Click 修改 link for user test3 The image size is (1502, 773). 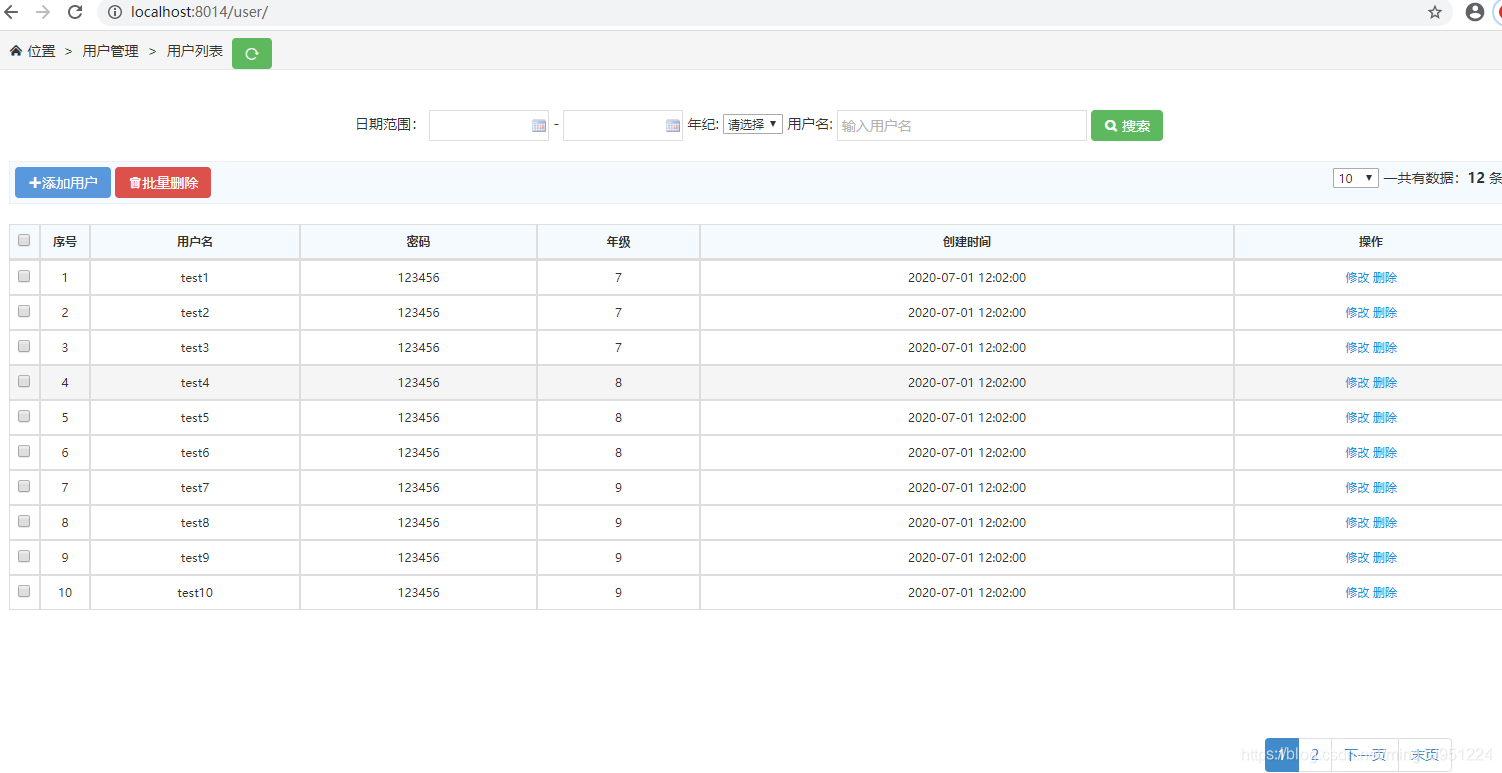1356,348
